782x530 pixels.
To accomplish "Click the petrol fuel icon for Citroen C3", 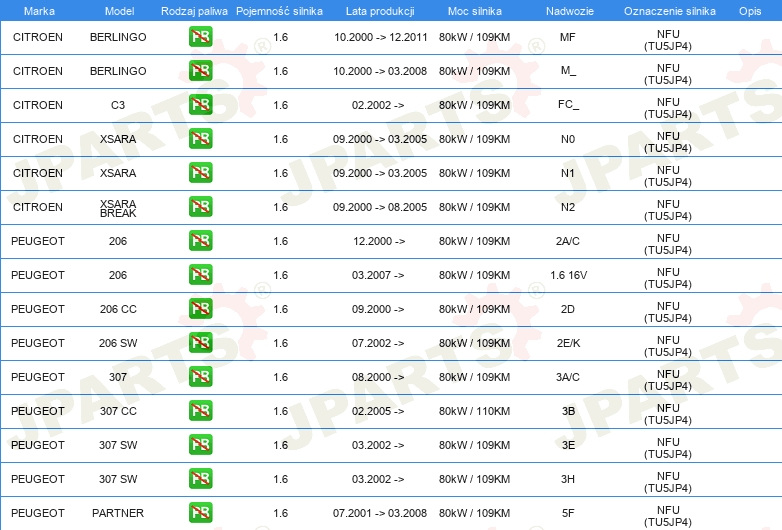I will coord(200,105).
